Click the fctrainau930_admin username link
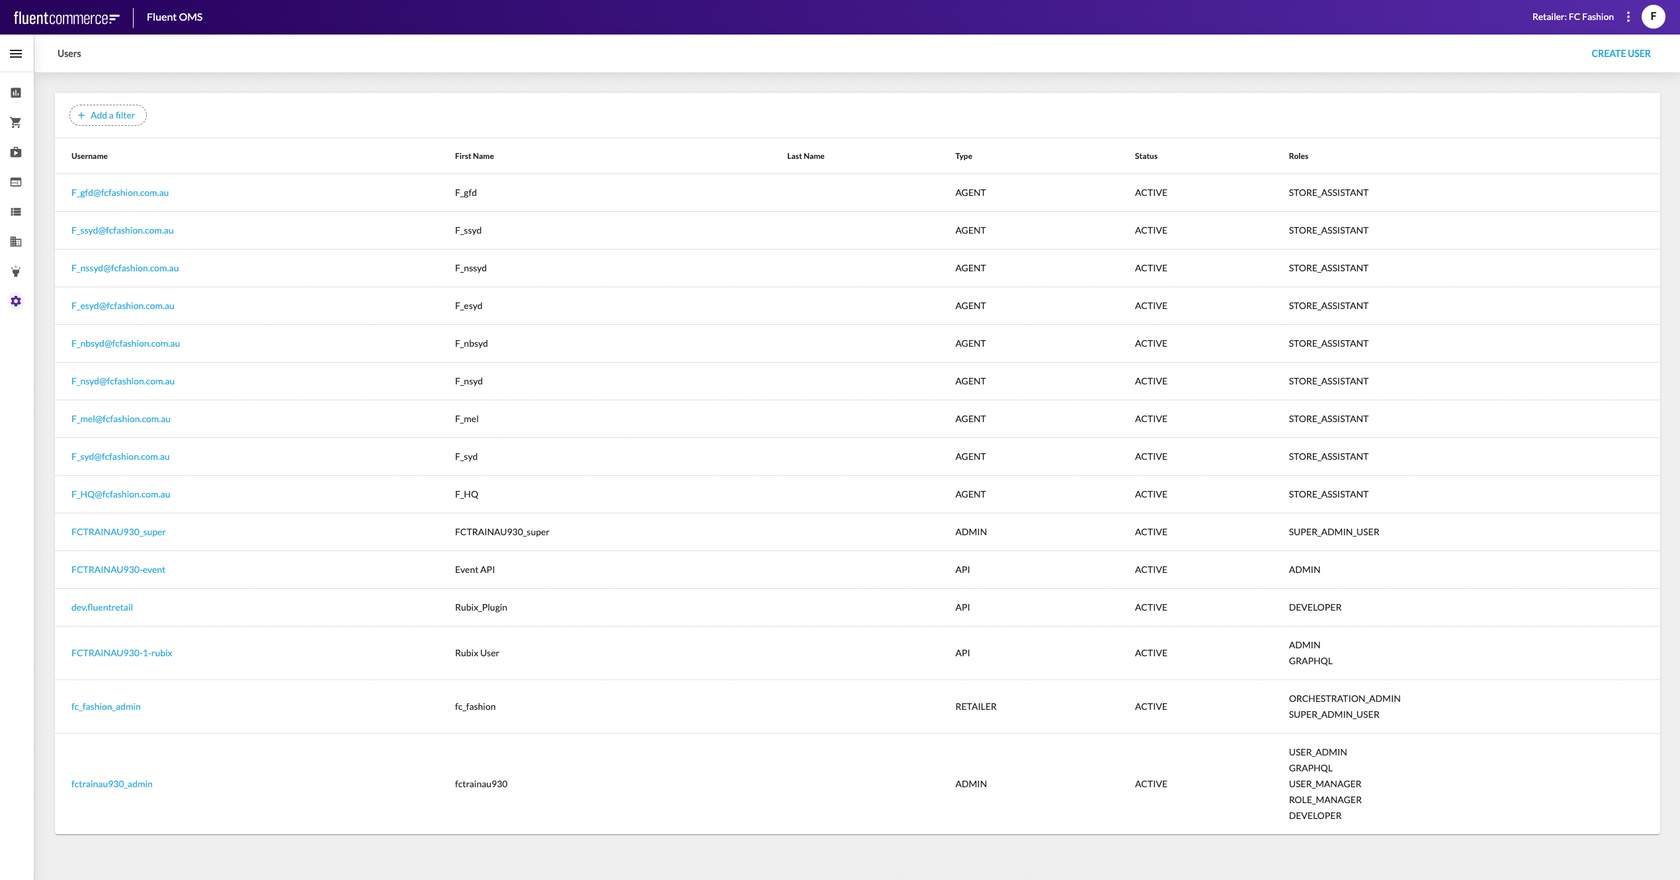1680x880 pixels. pyautogui.click(x=112, y=784)
